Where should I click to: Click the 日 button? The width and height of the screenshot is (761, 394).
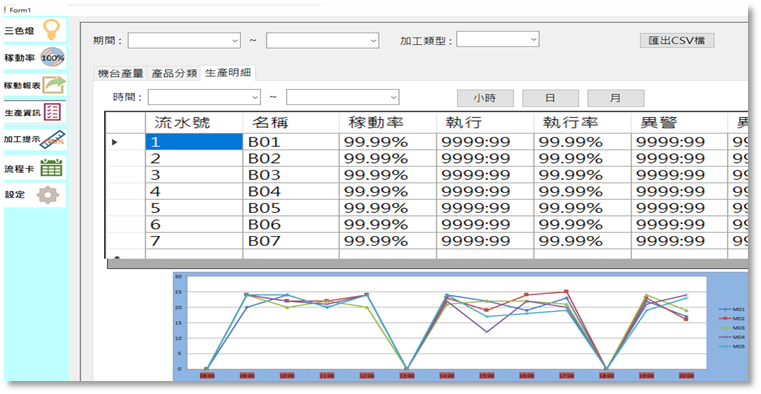(550, 98)
